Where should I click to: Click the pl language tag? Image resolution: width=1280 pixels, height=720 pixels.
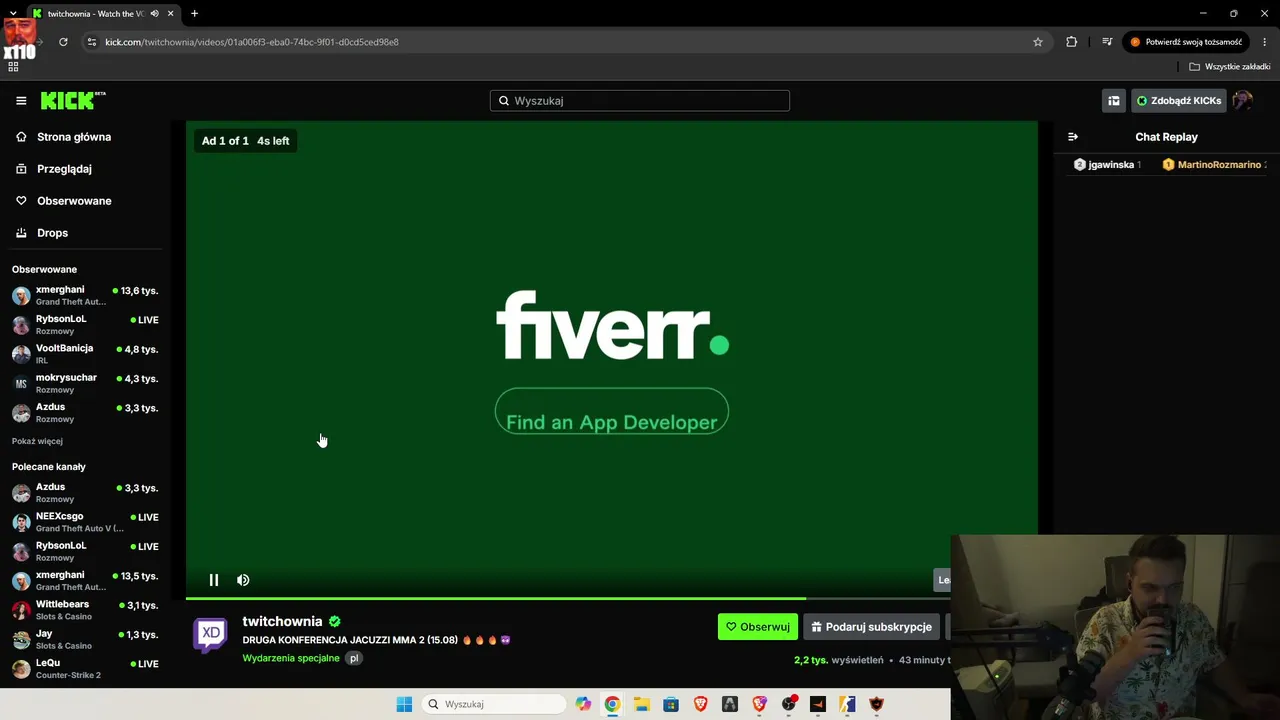pyautogui.click(x=354, y=658)
